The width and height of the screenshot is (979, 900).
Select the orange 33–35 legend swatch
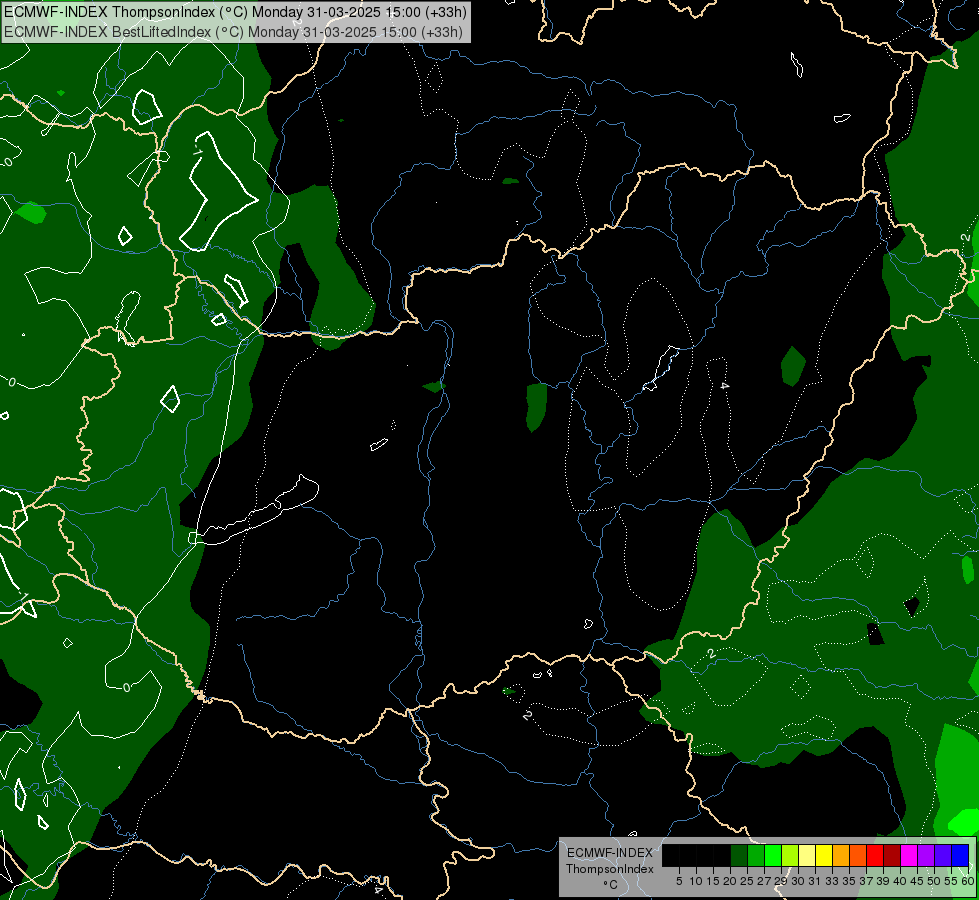point(841,855)
